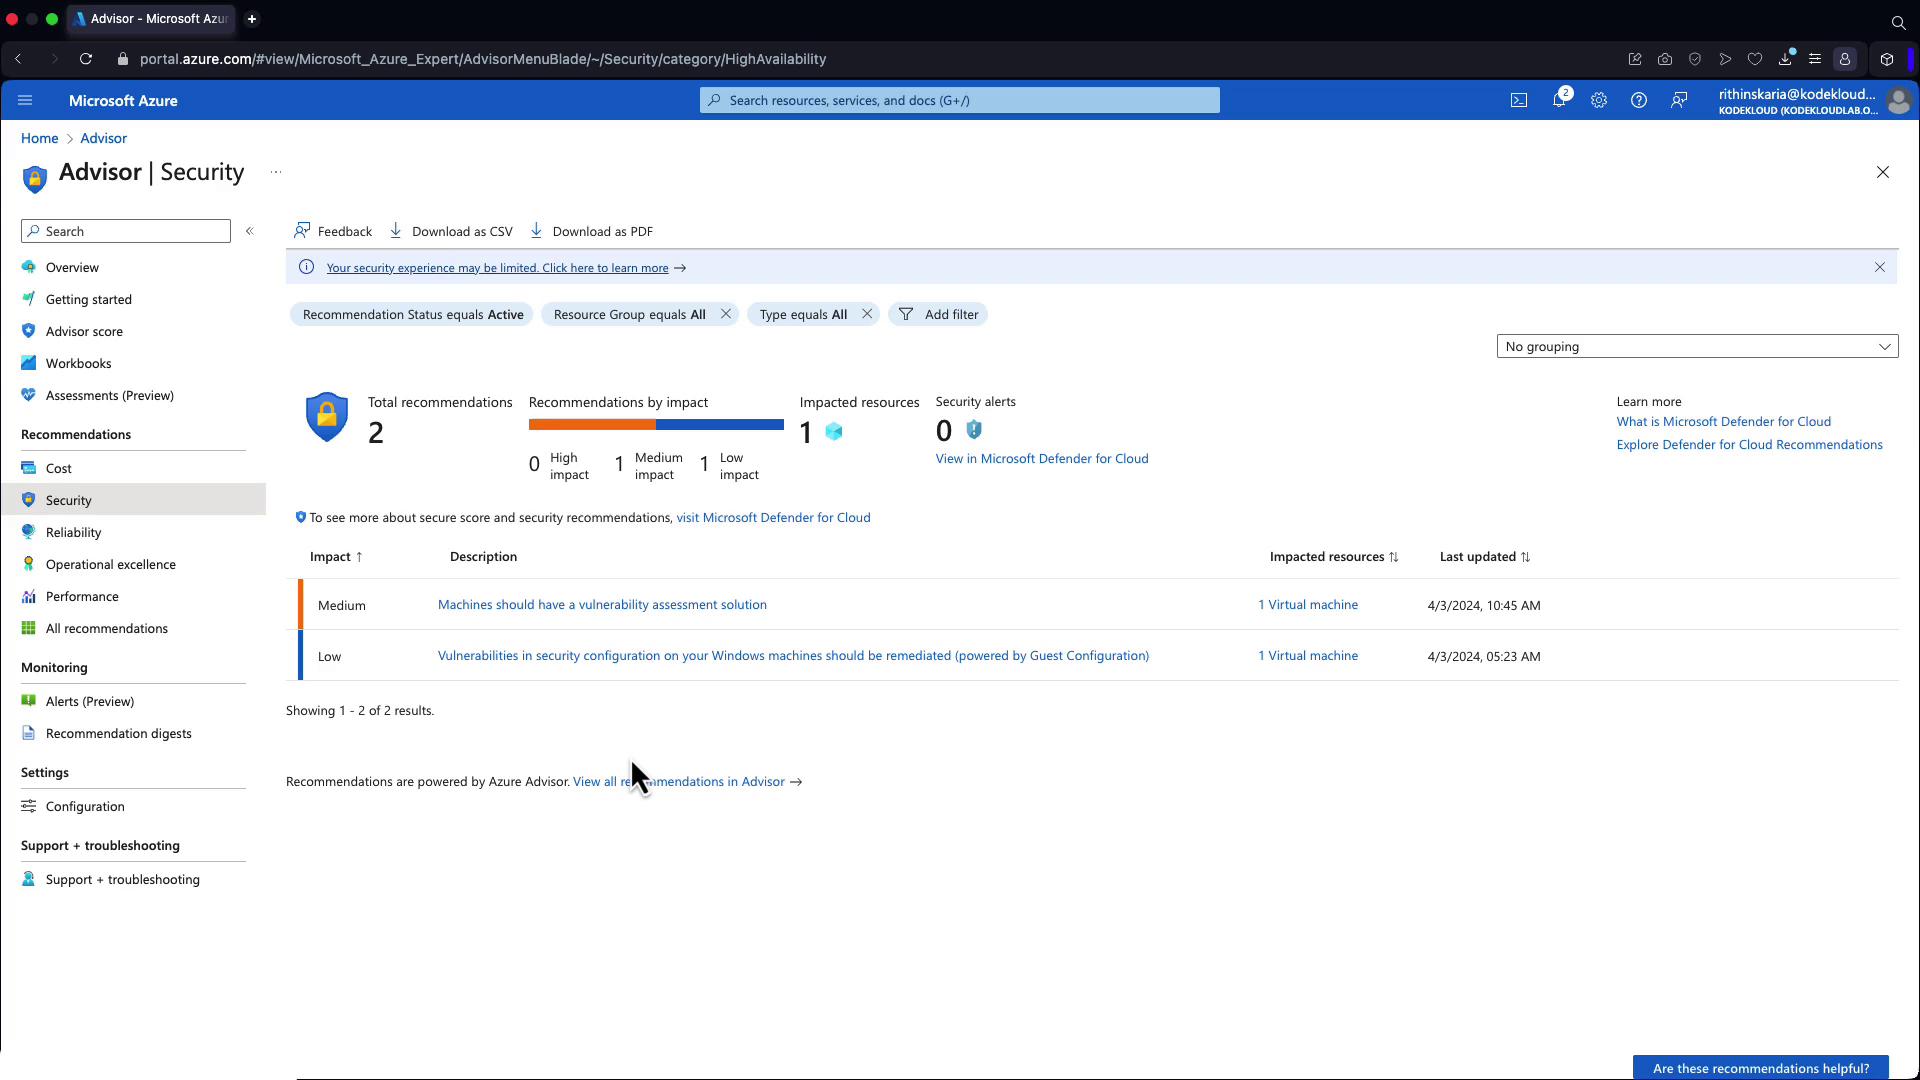Select Advisor score in sidebar
This screenshot has width=1920, height=1080.
pyautogui.click(x=84, y=331)
